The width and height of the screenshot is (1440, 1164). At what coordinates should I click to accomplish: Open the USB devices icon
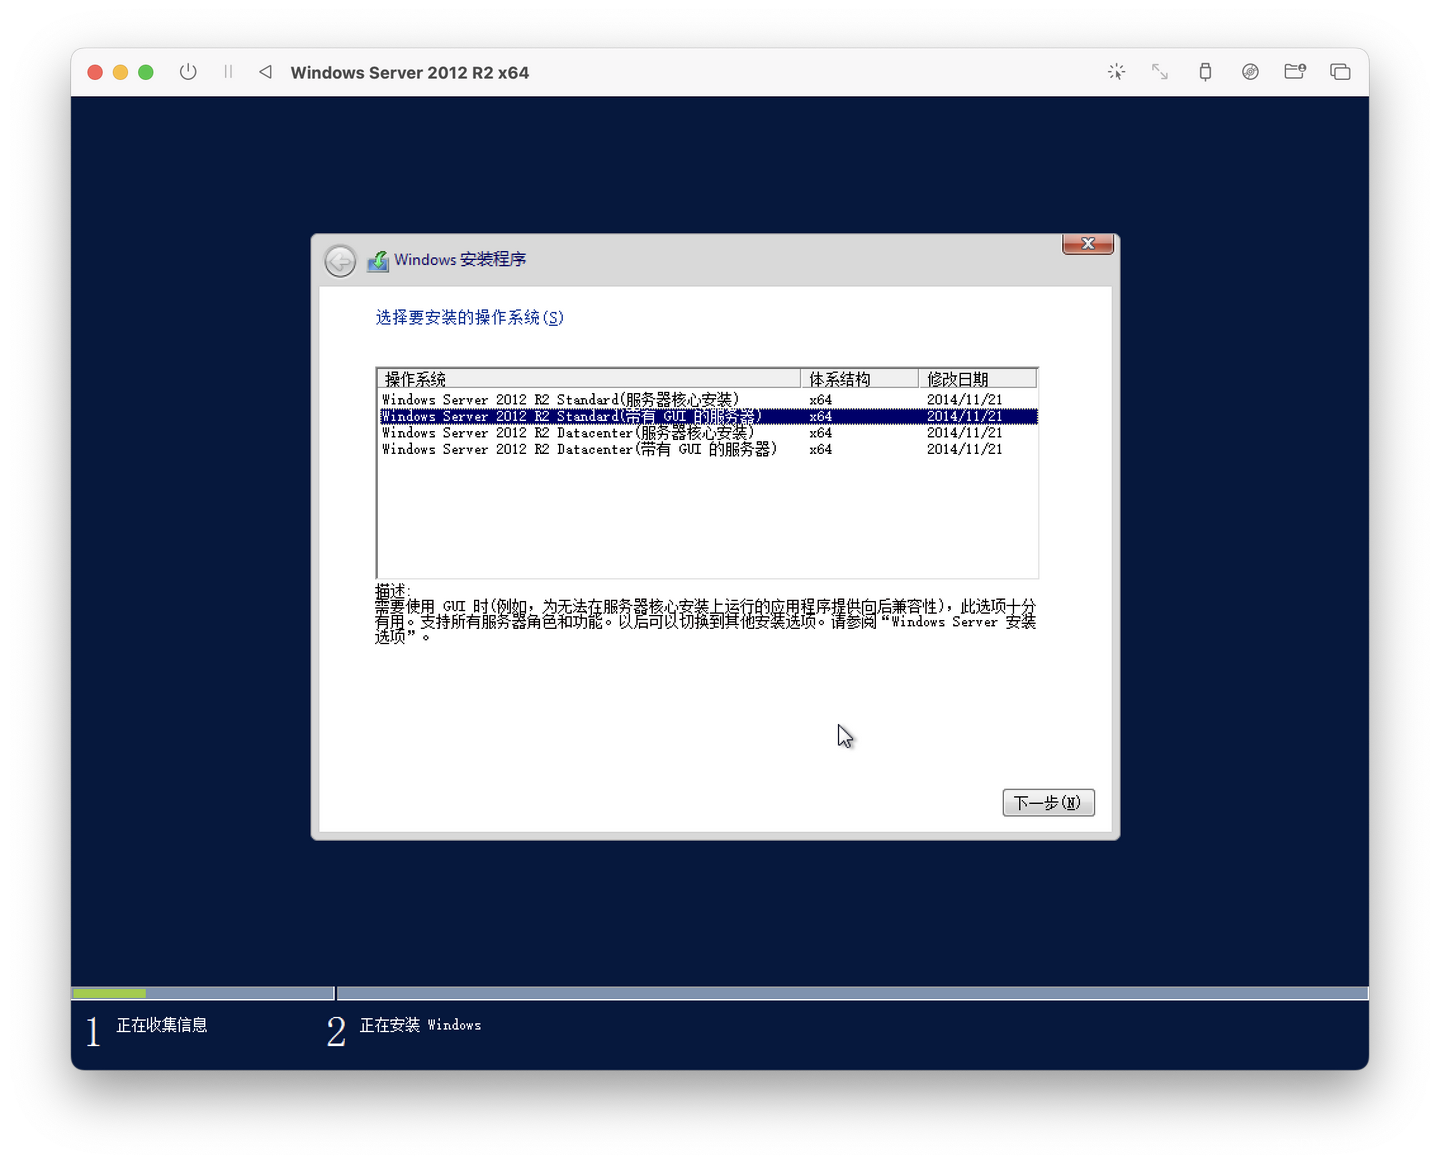(x=1205, y=72)
